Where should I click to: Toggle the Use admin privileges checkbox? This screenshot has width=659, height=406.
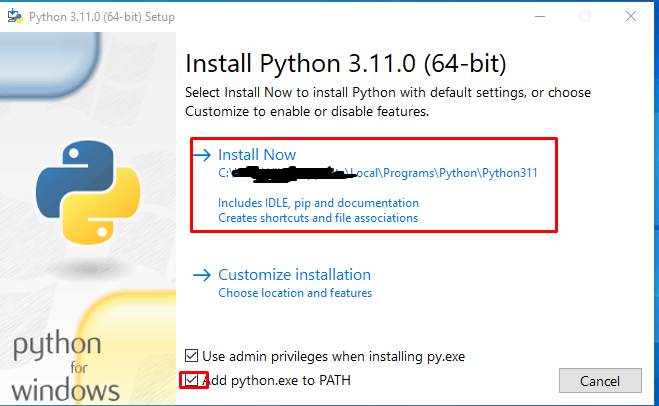coord(192,356)
